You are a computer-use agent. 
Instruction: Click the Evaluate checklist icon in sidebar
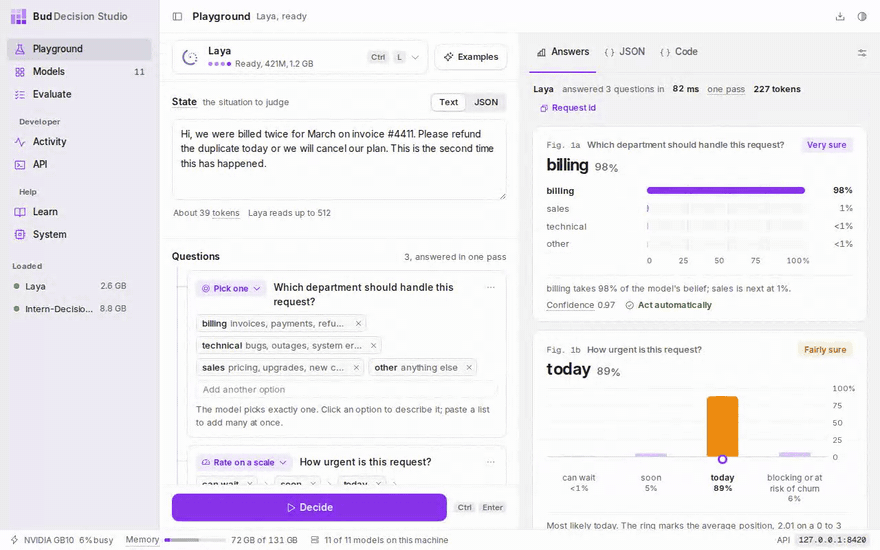[x=20, y=94]
